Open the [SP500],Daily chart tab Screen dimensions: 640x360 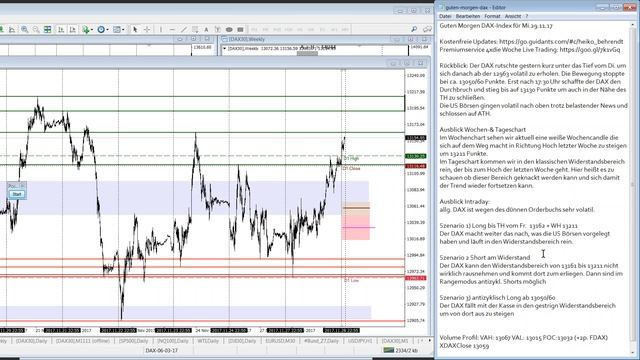tap(134, 341)
